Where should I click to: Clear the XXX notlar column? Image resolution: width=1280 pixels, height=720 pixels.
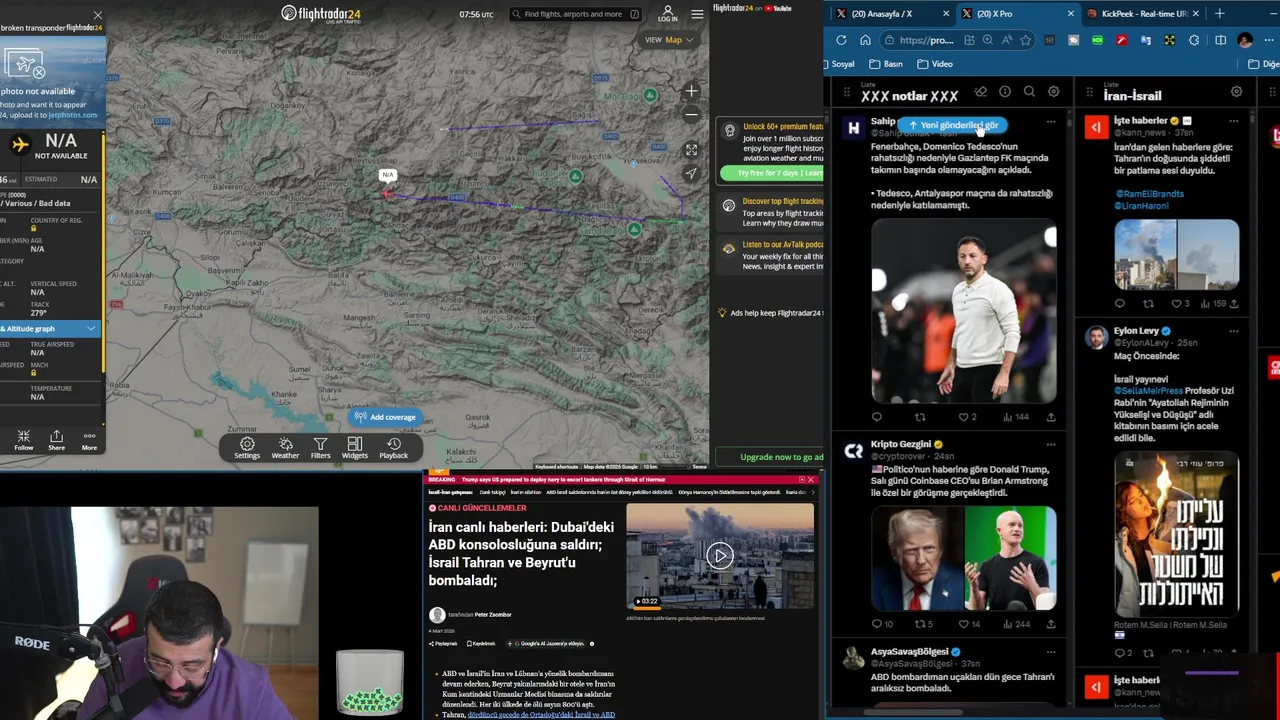(981, 92)
